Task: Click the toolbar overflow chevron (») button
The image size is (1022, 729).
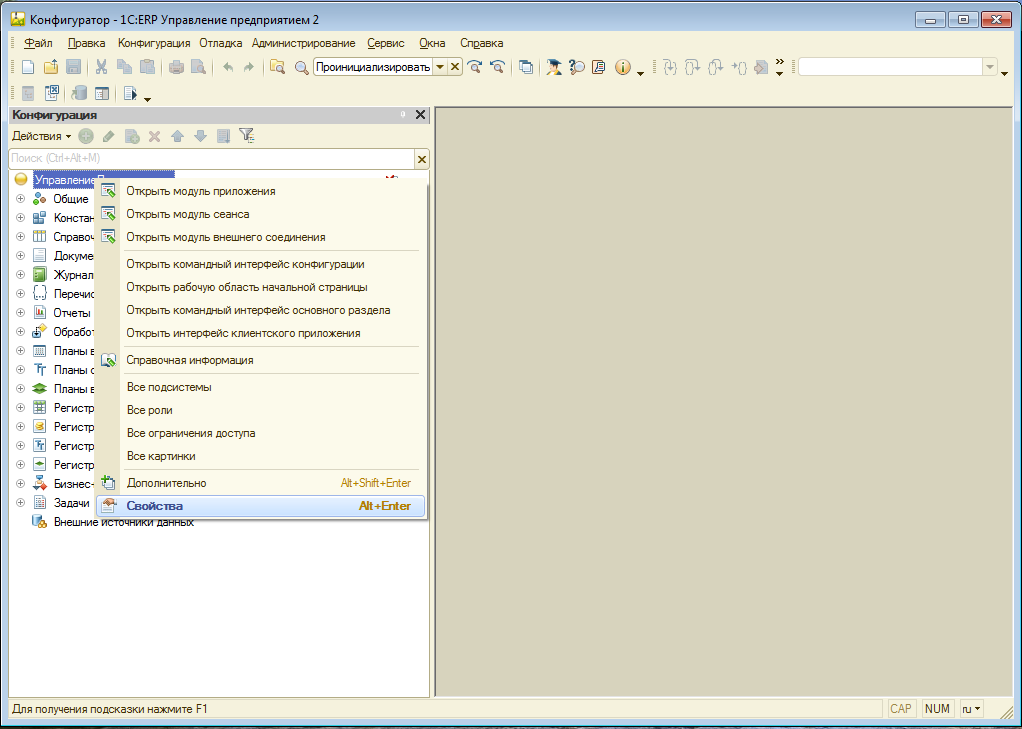Action: point(780,63)
